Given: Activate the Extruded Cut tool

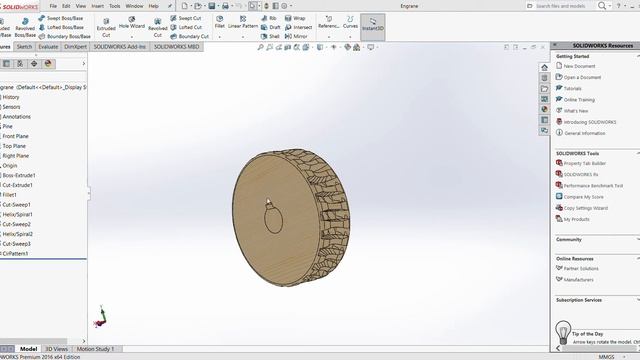Looking at the screenshot, I should tap(106, 27).
